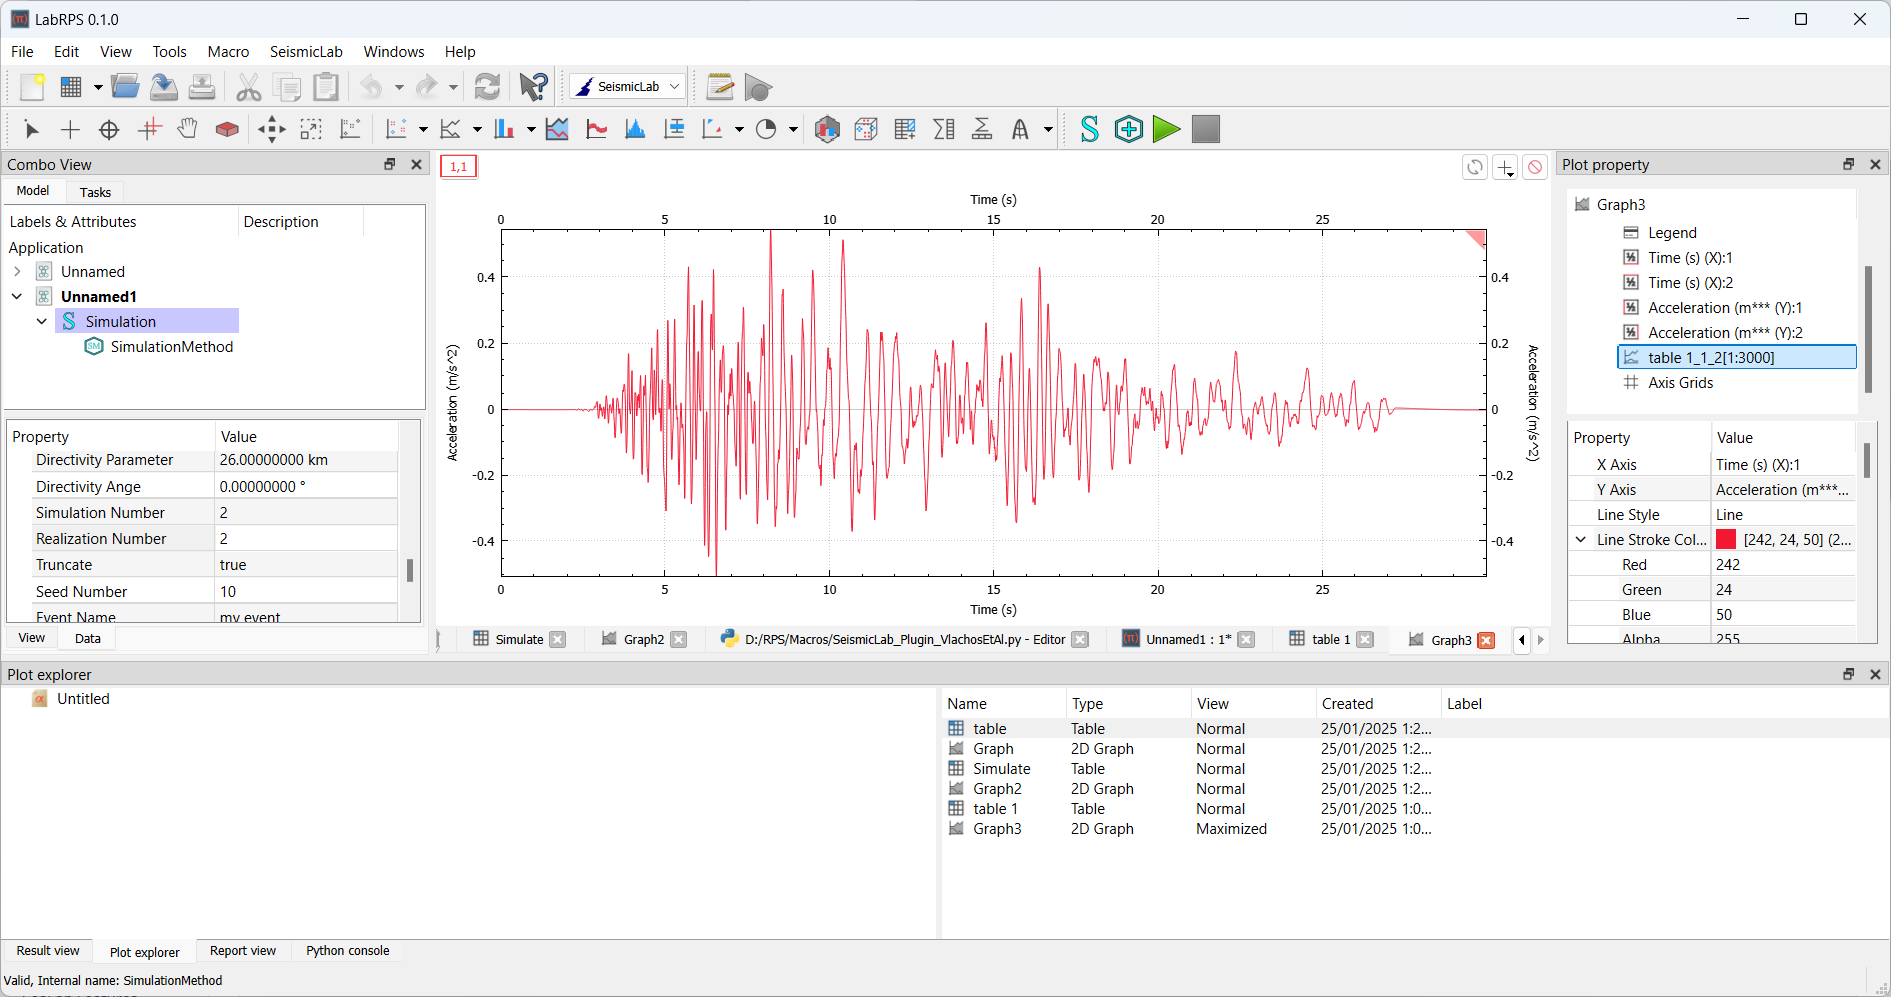Screen dimensions: 1891x997
Task: Click the teal S simulation toolbar icon
Action: tap(1089, 129)
